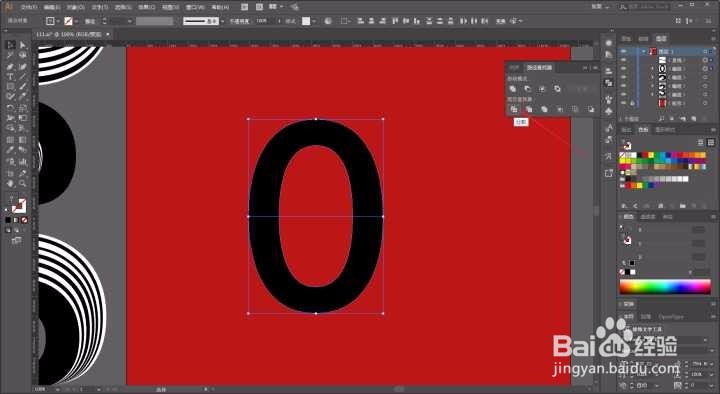Screen dimensions: 720x394
Task: Open the File menu
Action: (x=28, y=7)
